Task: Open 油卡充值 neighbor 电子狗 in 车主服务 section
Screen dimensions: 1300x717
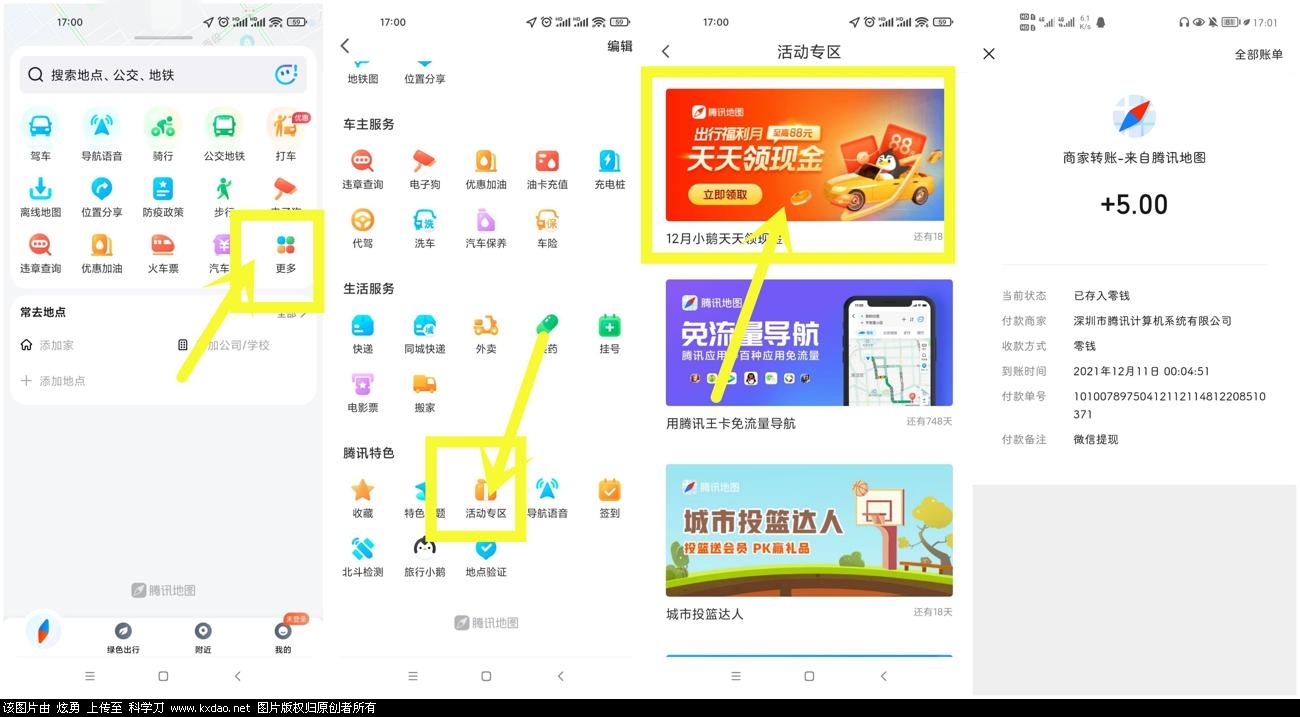Action: pos(424,161)
